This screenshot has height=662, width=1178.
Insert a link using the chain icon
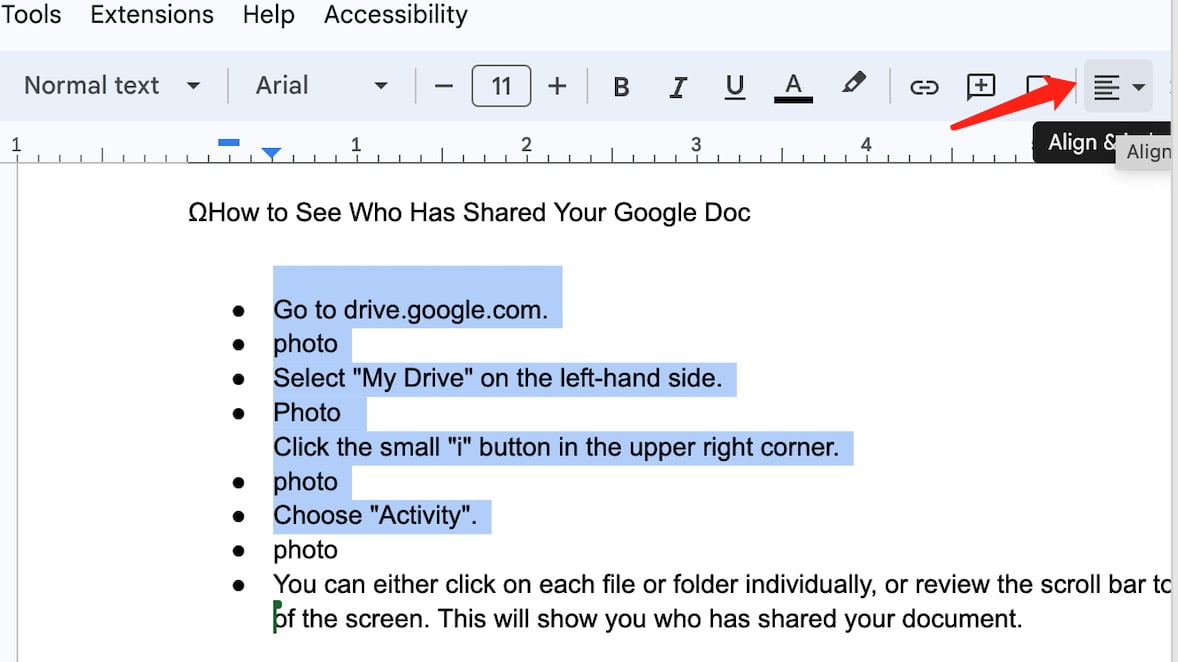pyautogui.click(x=924, y=87)
